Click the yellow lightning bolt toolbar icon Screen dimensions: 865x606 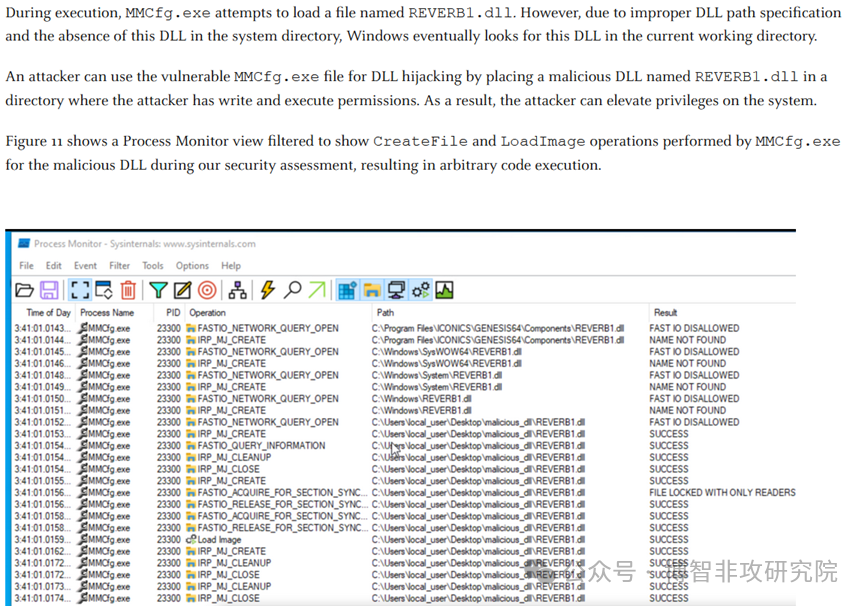click(268, 290)
